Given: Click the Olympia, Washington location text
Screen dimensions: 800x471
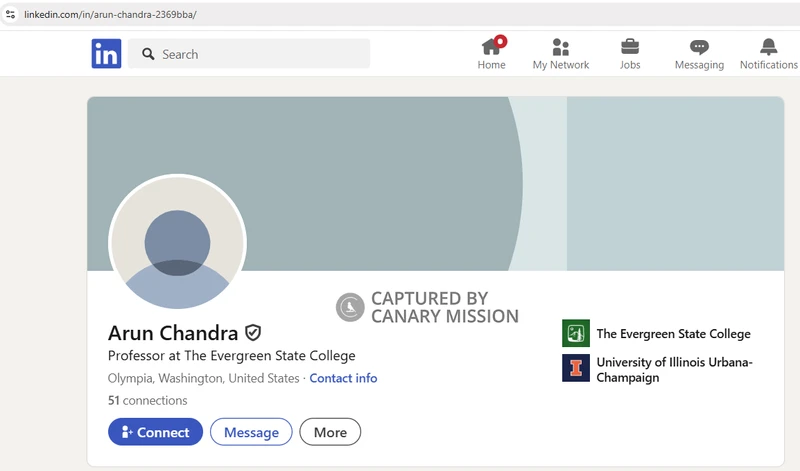Looking at the screenshot, I should (204, 378).
